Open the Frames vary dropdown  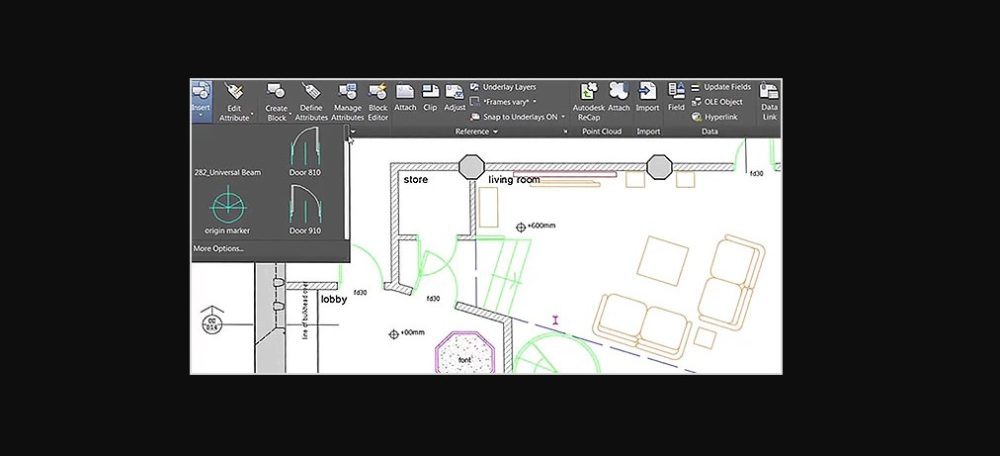point(509,102)
